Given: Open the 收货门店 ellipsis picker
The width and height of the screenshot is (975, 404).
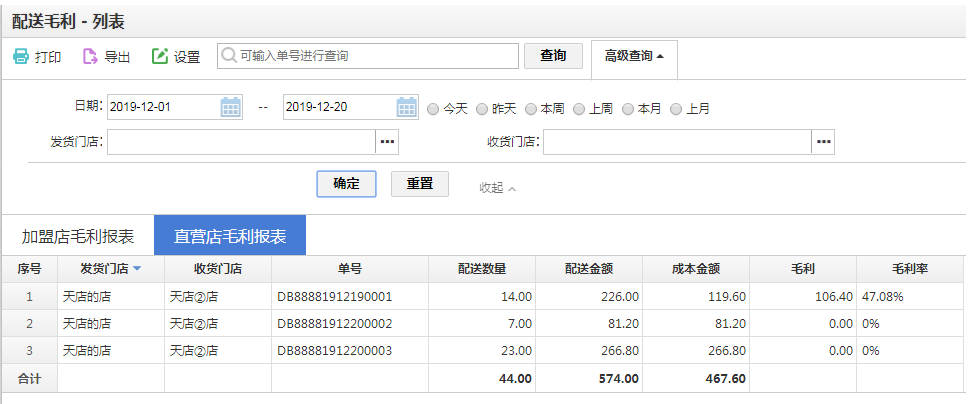Looking at the screenshot, I should tap(823, 142).
